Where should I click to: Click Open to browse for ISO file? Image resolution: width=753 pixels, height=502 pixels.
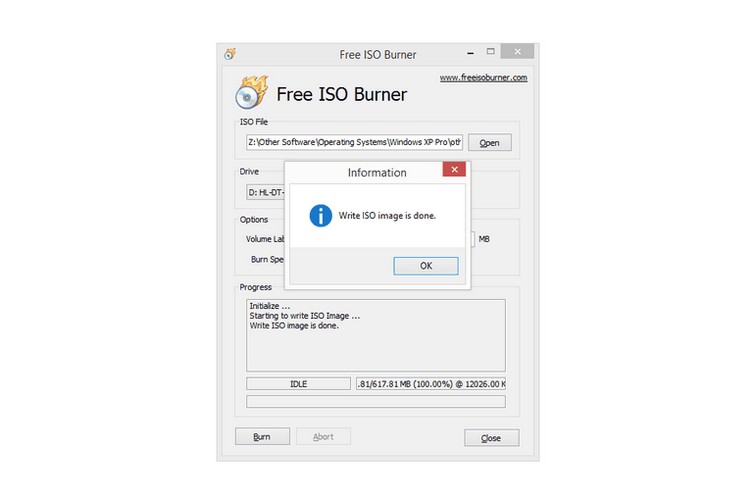[x=489, y=142]
